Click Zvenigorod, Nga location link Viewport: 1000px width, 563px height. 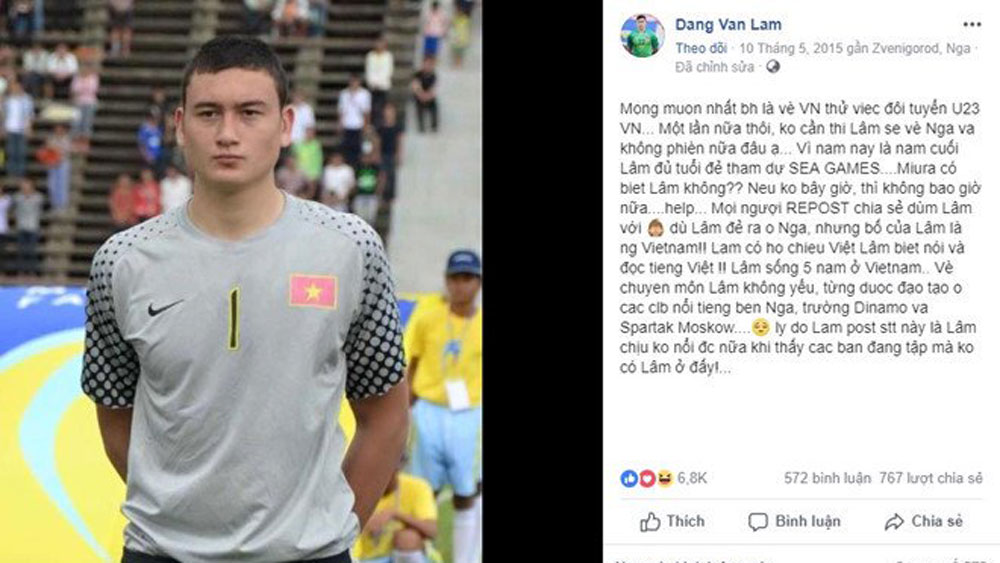(921, 48)
